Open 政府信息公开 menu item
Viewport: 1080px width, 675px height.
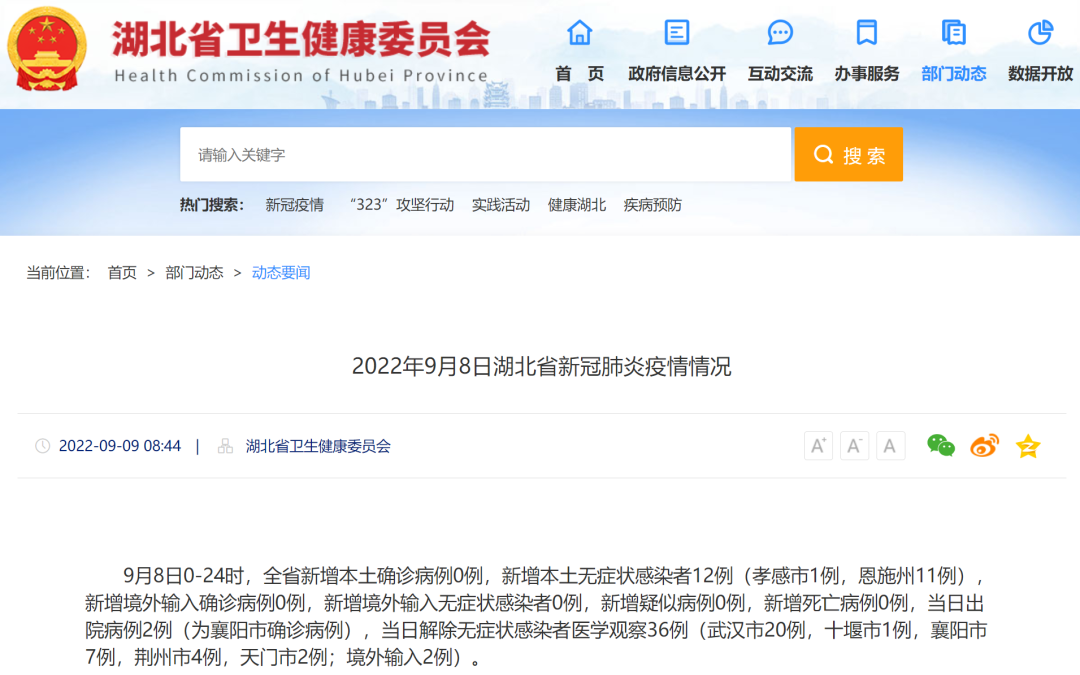tap(677, 74)
